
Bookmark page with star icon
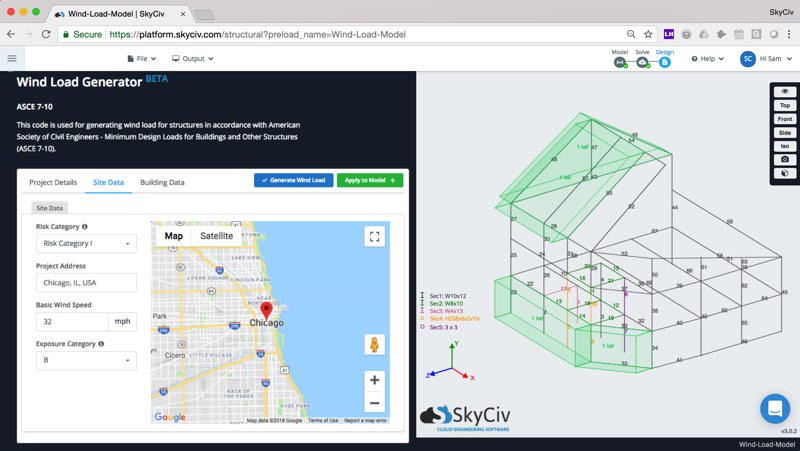point(648,34)
